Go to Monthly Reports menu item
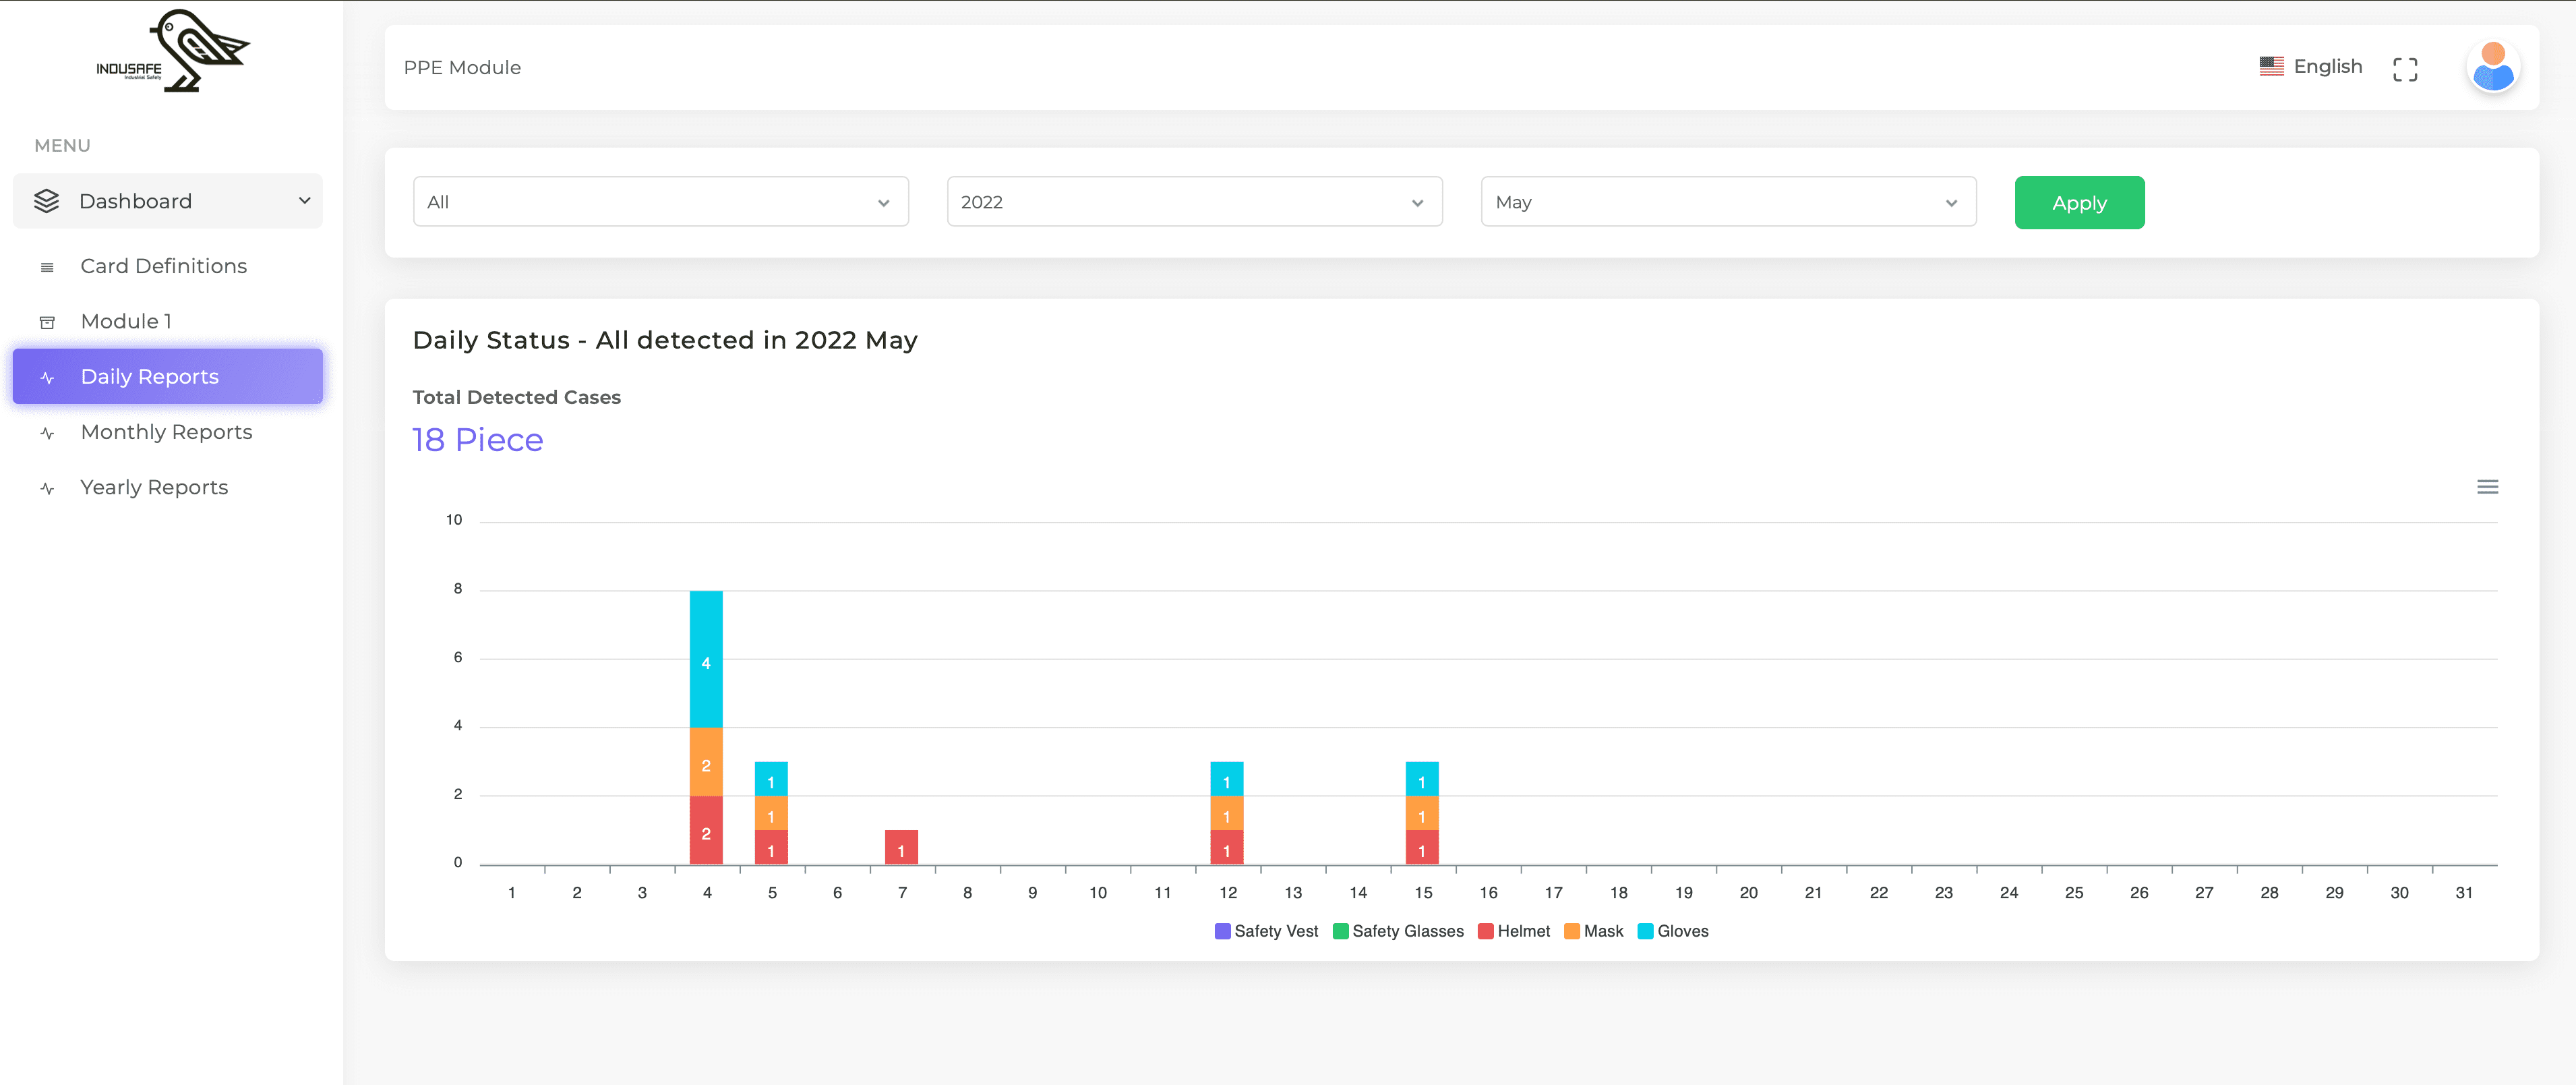 coord(166,432)
